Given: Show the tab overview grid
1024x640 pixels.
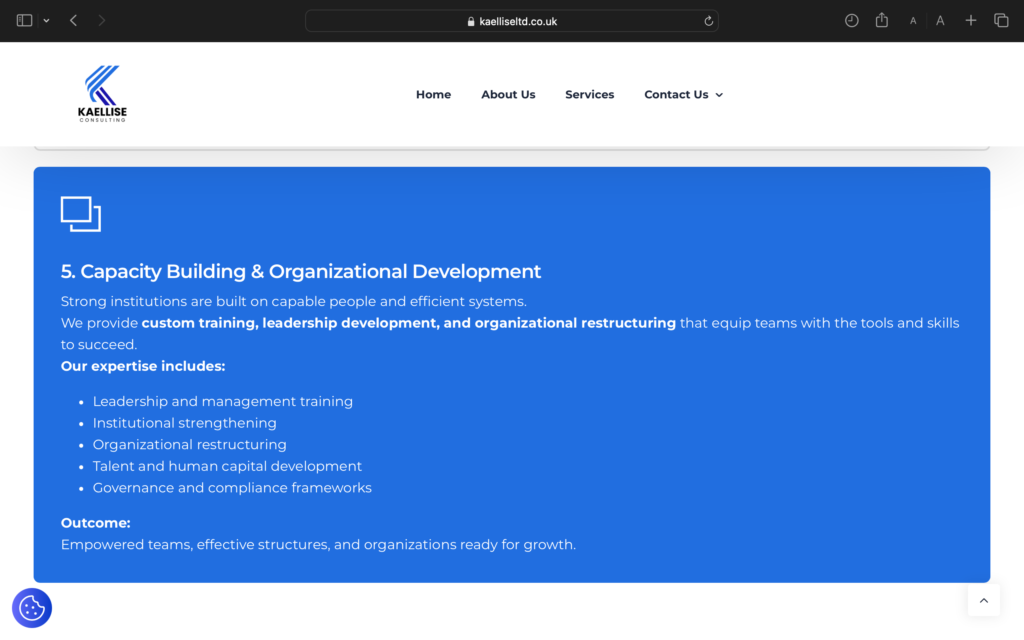Looking at the screenshot, I should pos(1001,20).
